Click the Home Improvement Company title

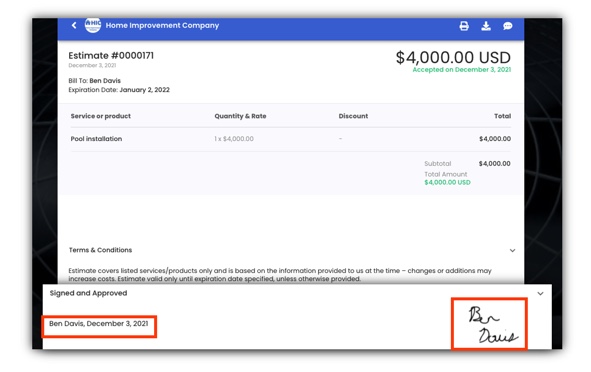click(162, 25)
